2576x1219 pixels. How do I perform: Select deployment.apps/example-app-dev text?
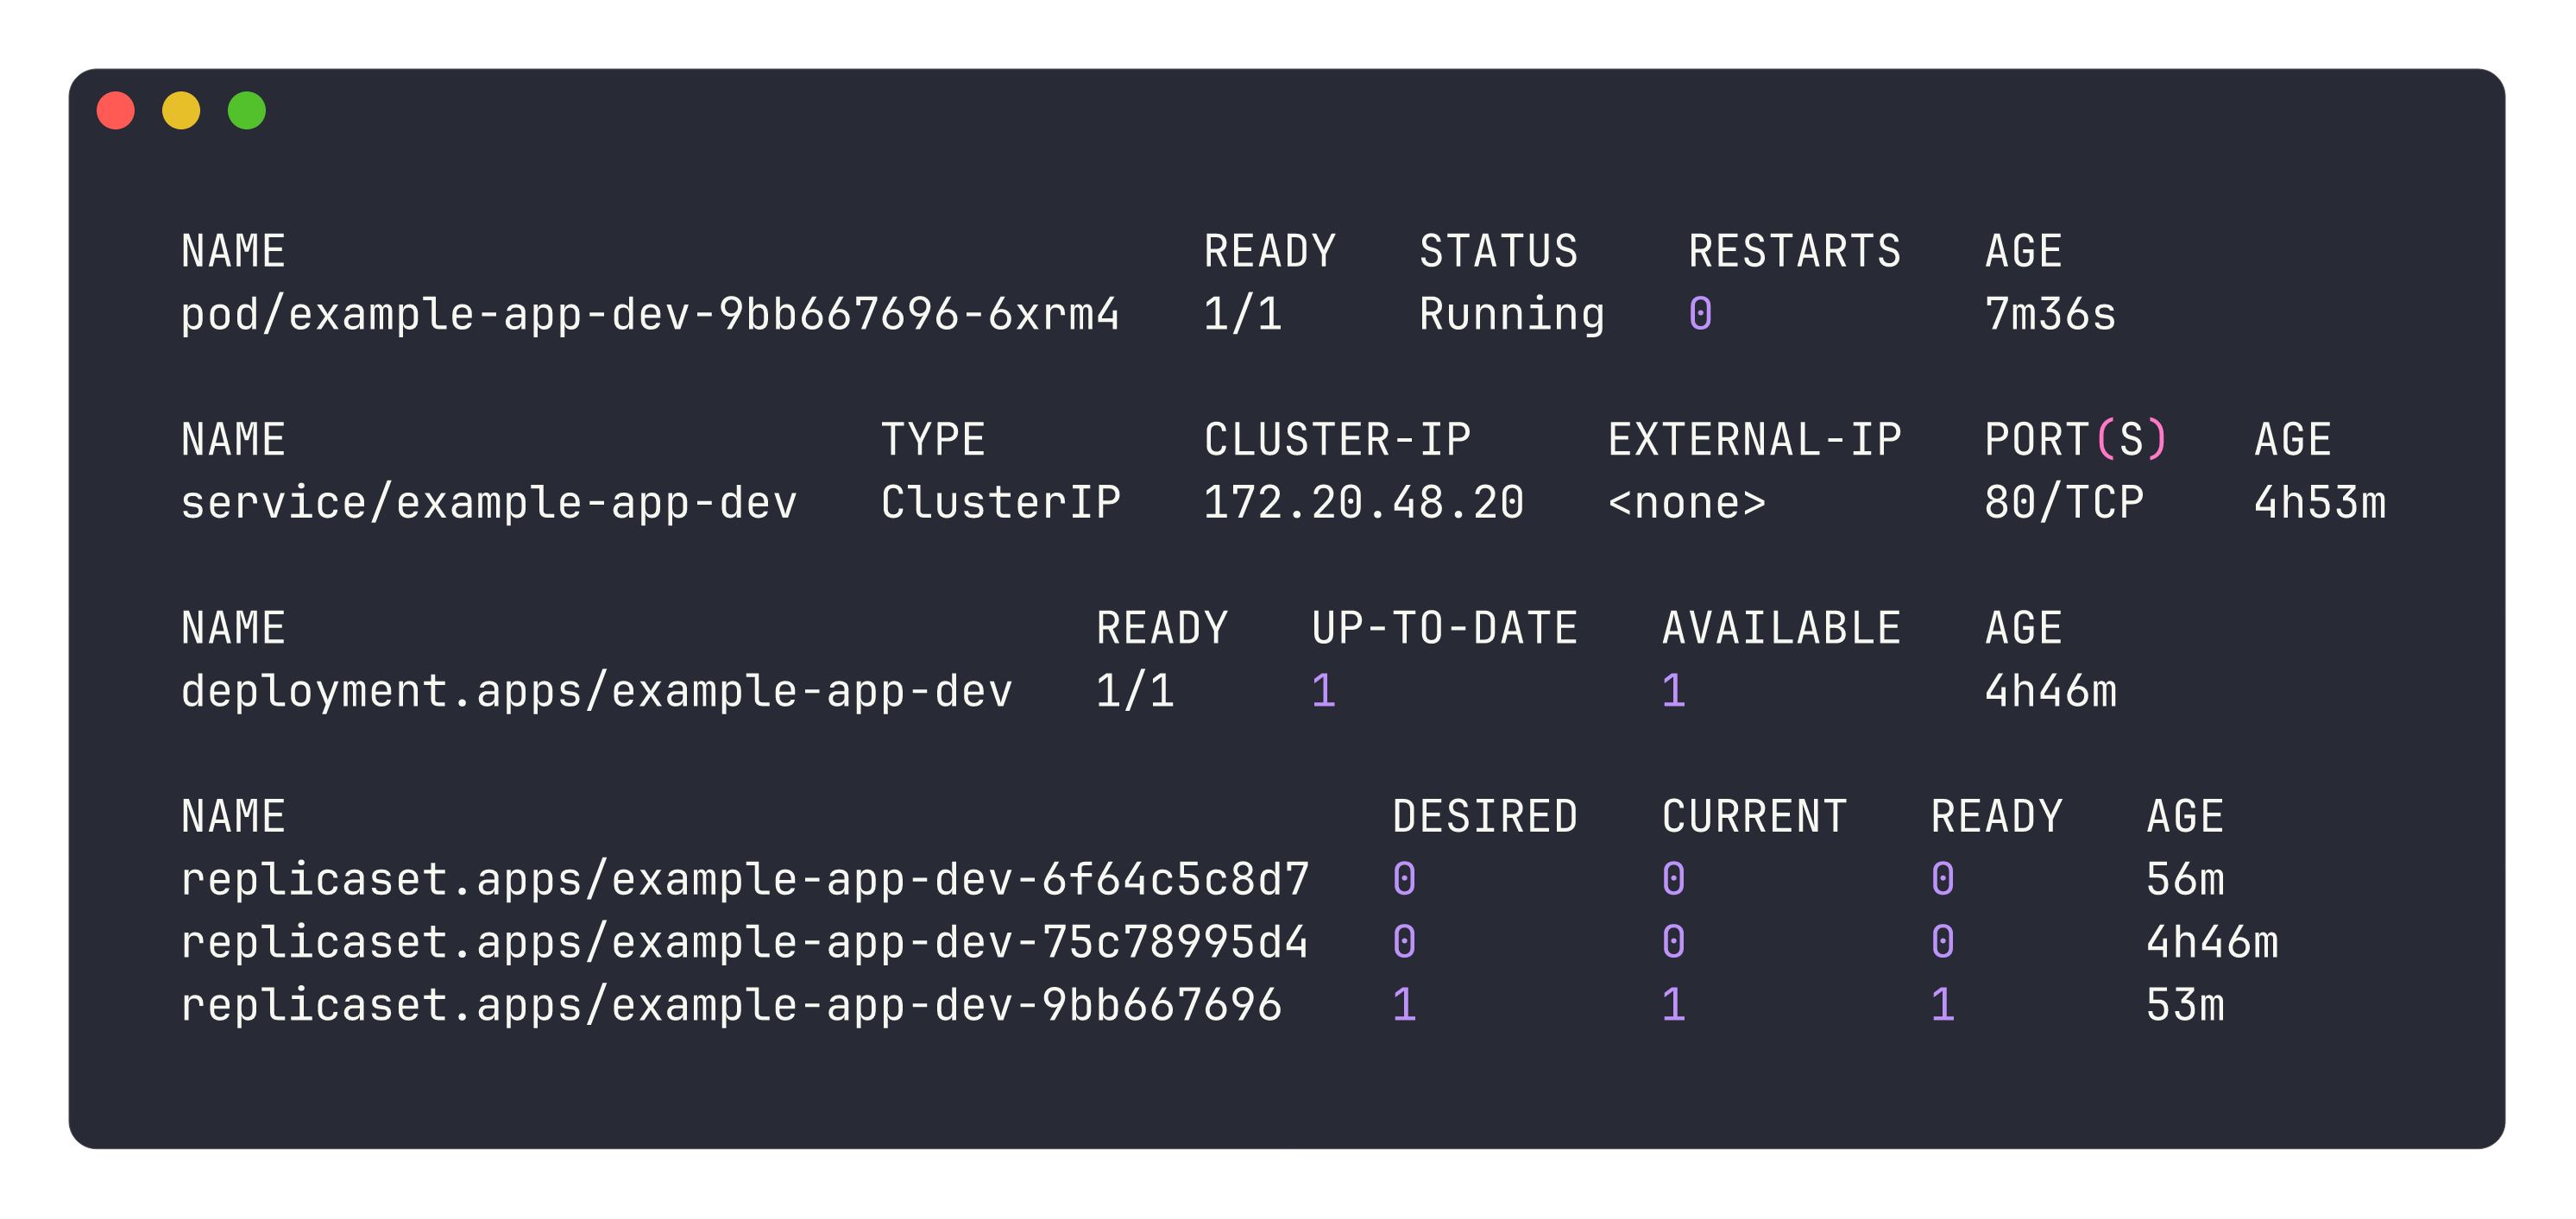[x=596, y=692]
